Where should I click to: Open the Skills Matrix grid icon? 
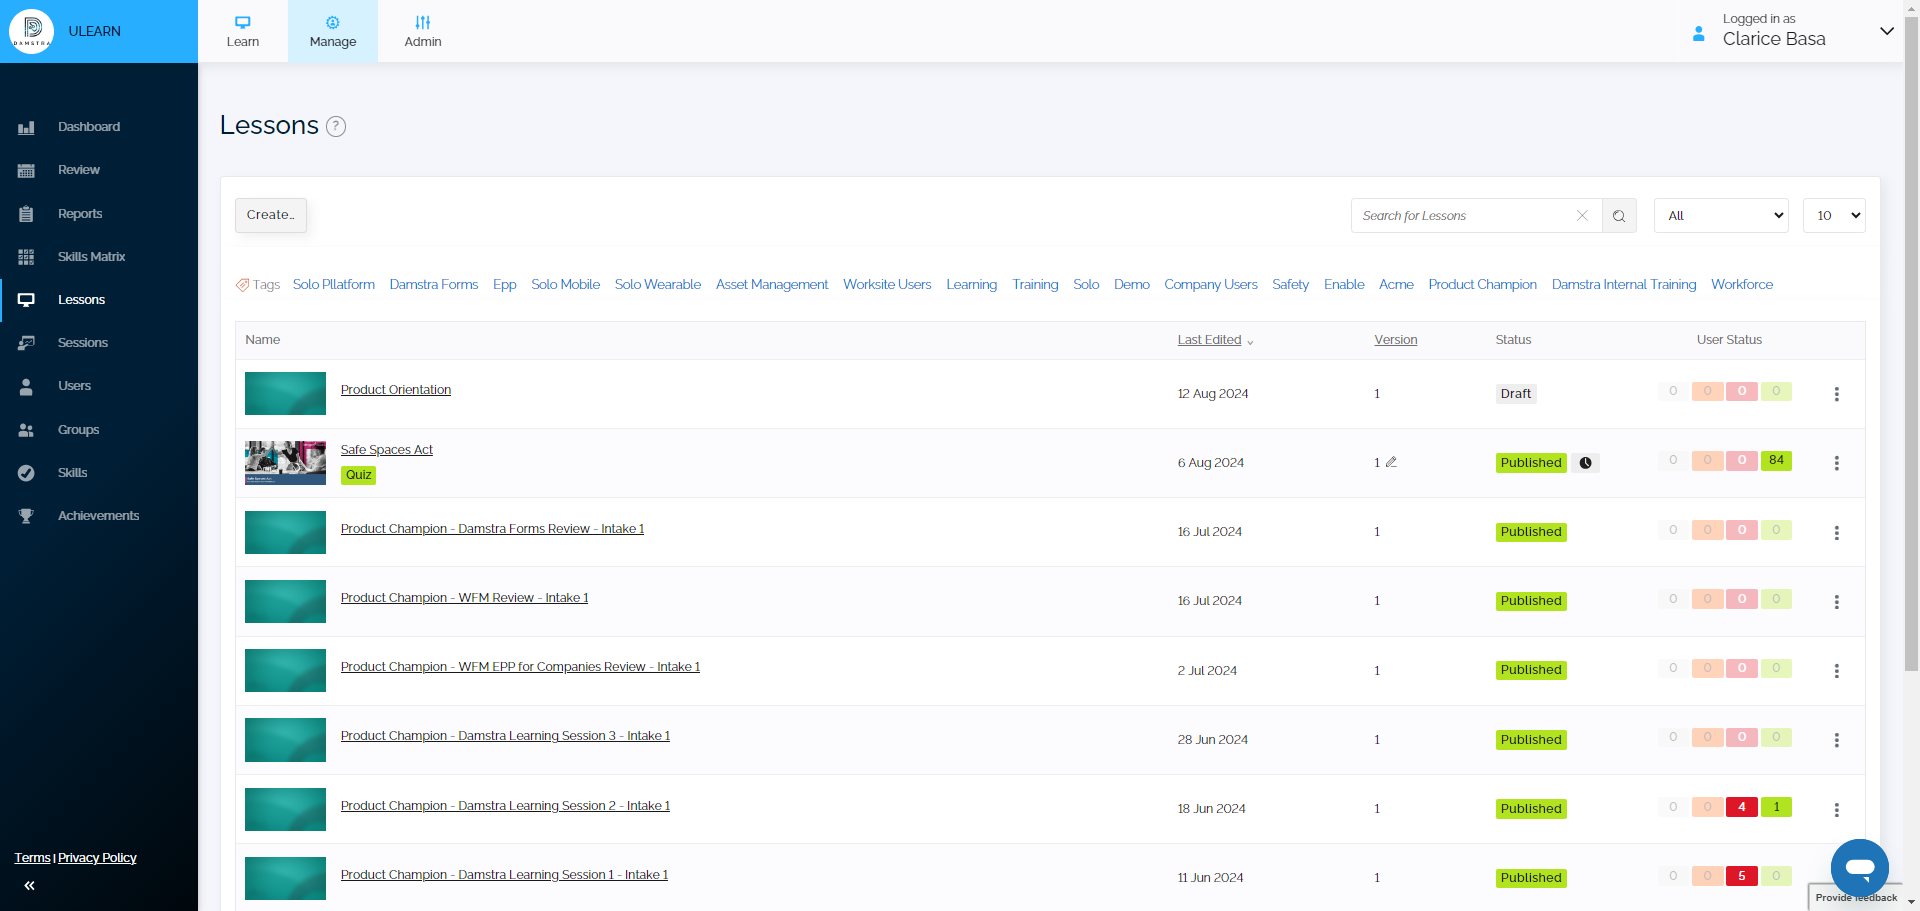[x=26, y=257]
